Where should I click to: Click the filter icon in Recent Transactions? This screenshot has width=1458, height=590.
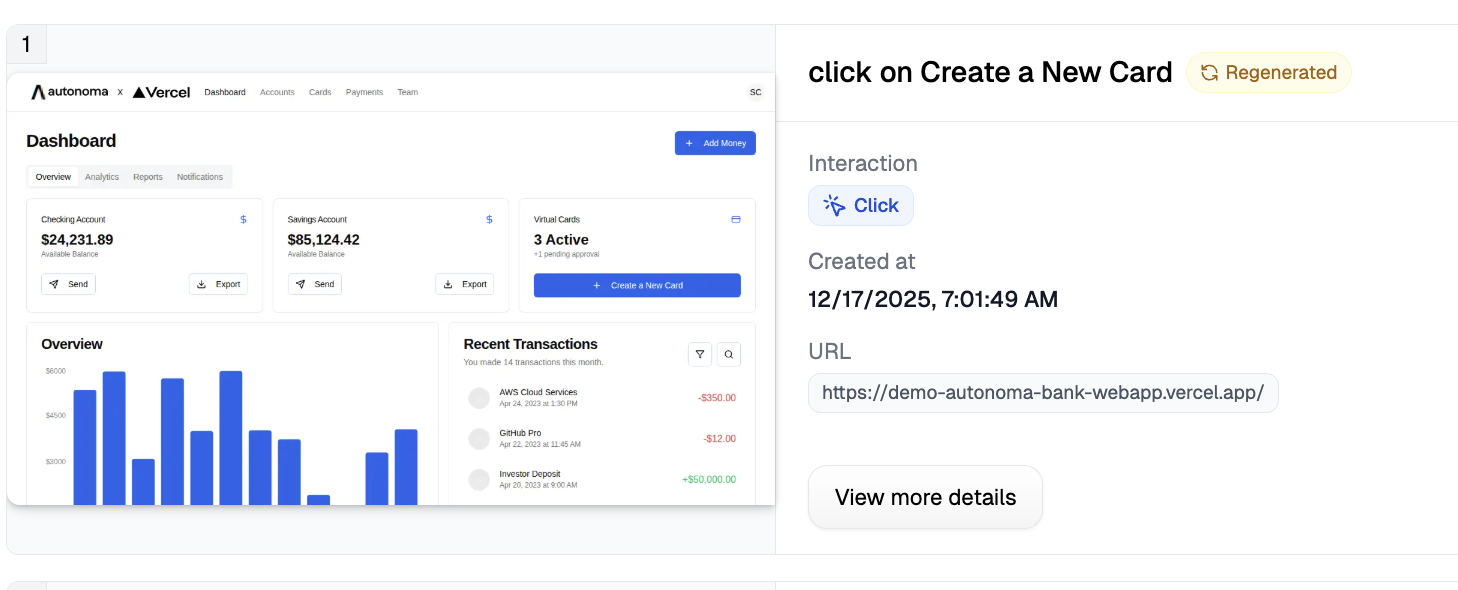pos(700,354)
